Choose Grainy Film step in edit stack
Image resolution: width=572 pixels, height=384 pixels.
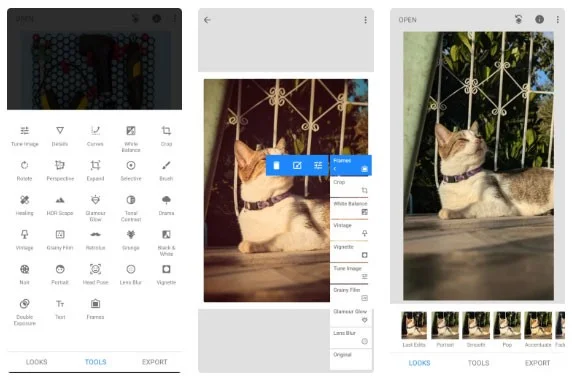point(350,294)
